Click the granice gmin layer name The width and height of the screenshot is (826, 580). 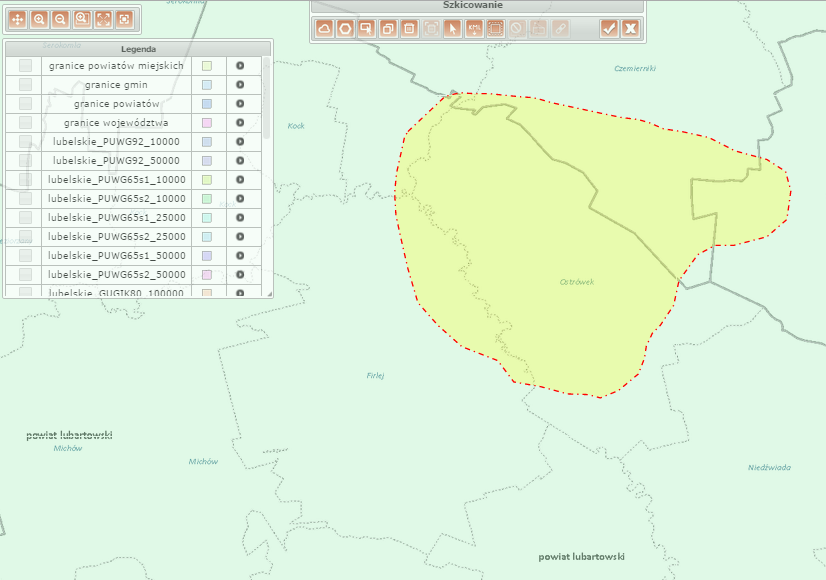click(116, 85)
